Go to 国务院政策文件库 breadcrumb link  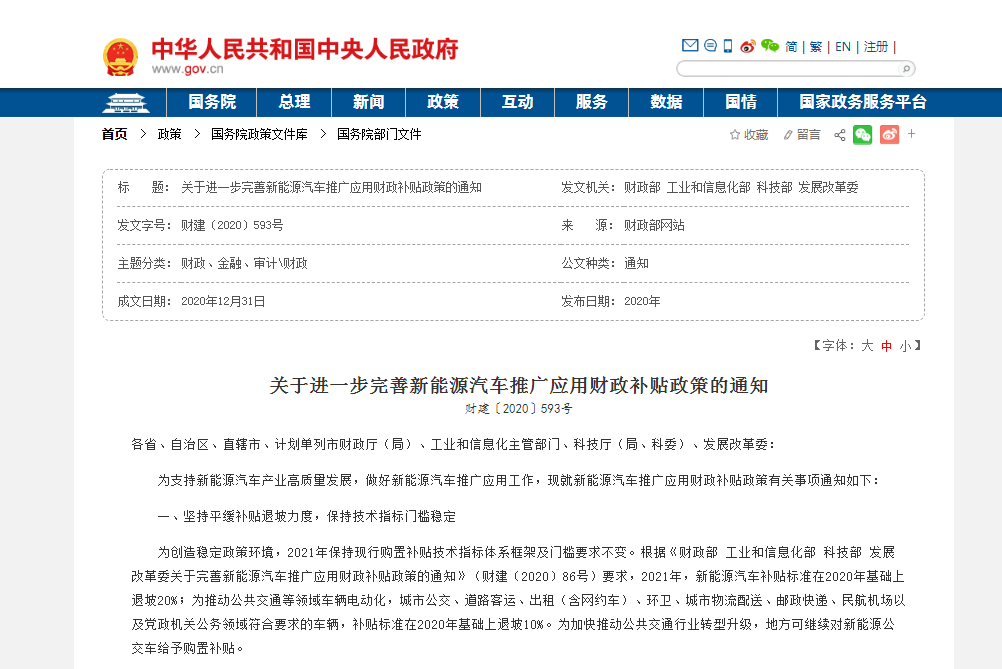click(x=259, y=134)
